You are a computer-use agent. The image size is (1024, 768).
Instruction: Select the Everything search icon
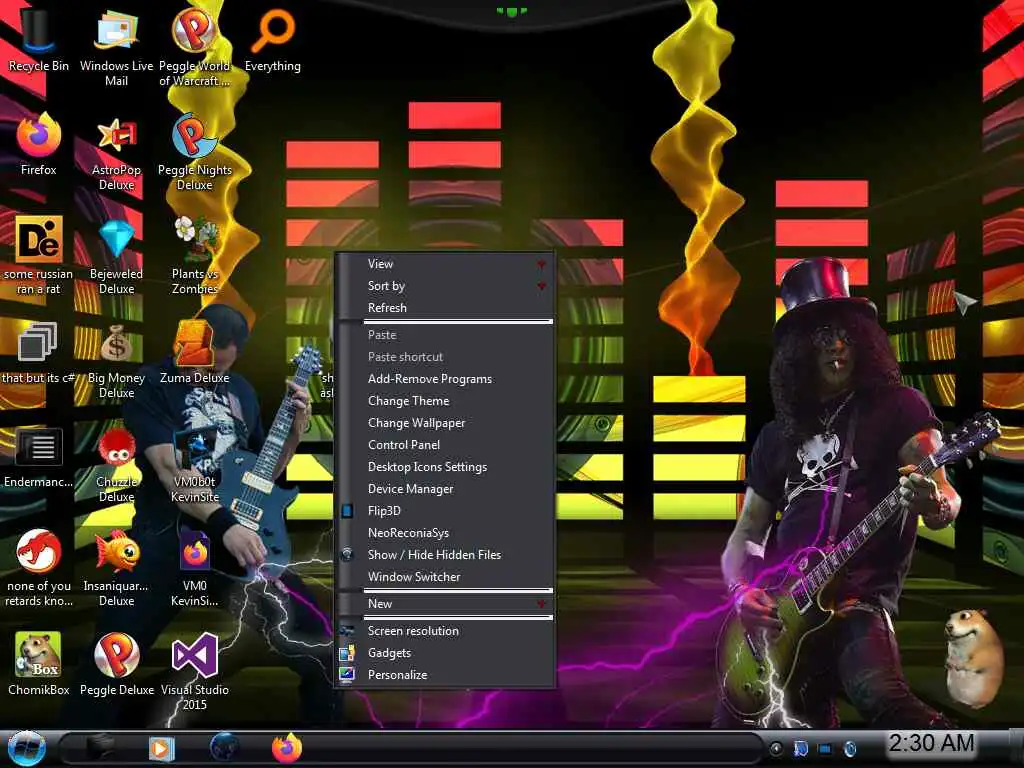coord(273,40)
